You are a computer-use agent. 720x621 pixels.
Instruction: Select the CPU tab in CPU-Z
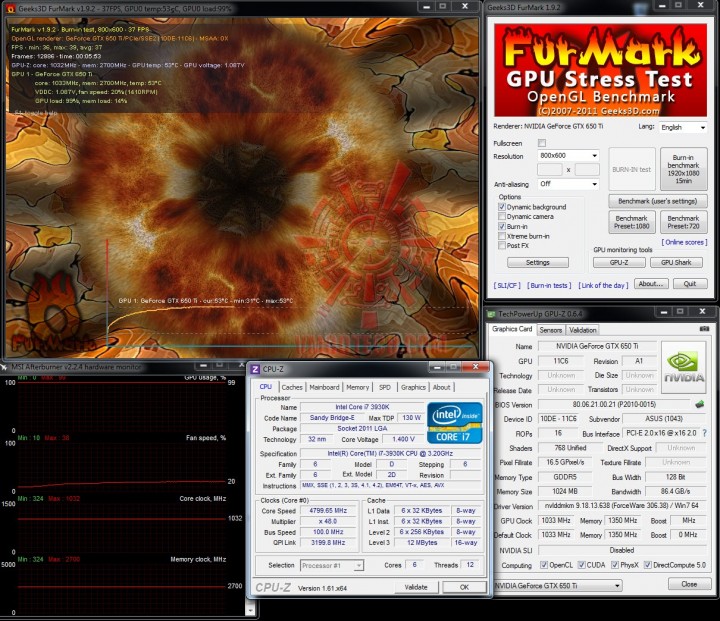coord(266,387)
